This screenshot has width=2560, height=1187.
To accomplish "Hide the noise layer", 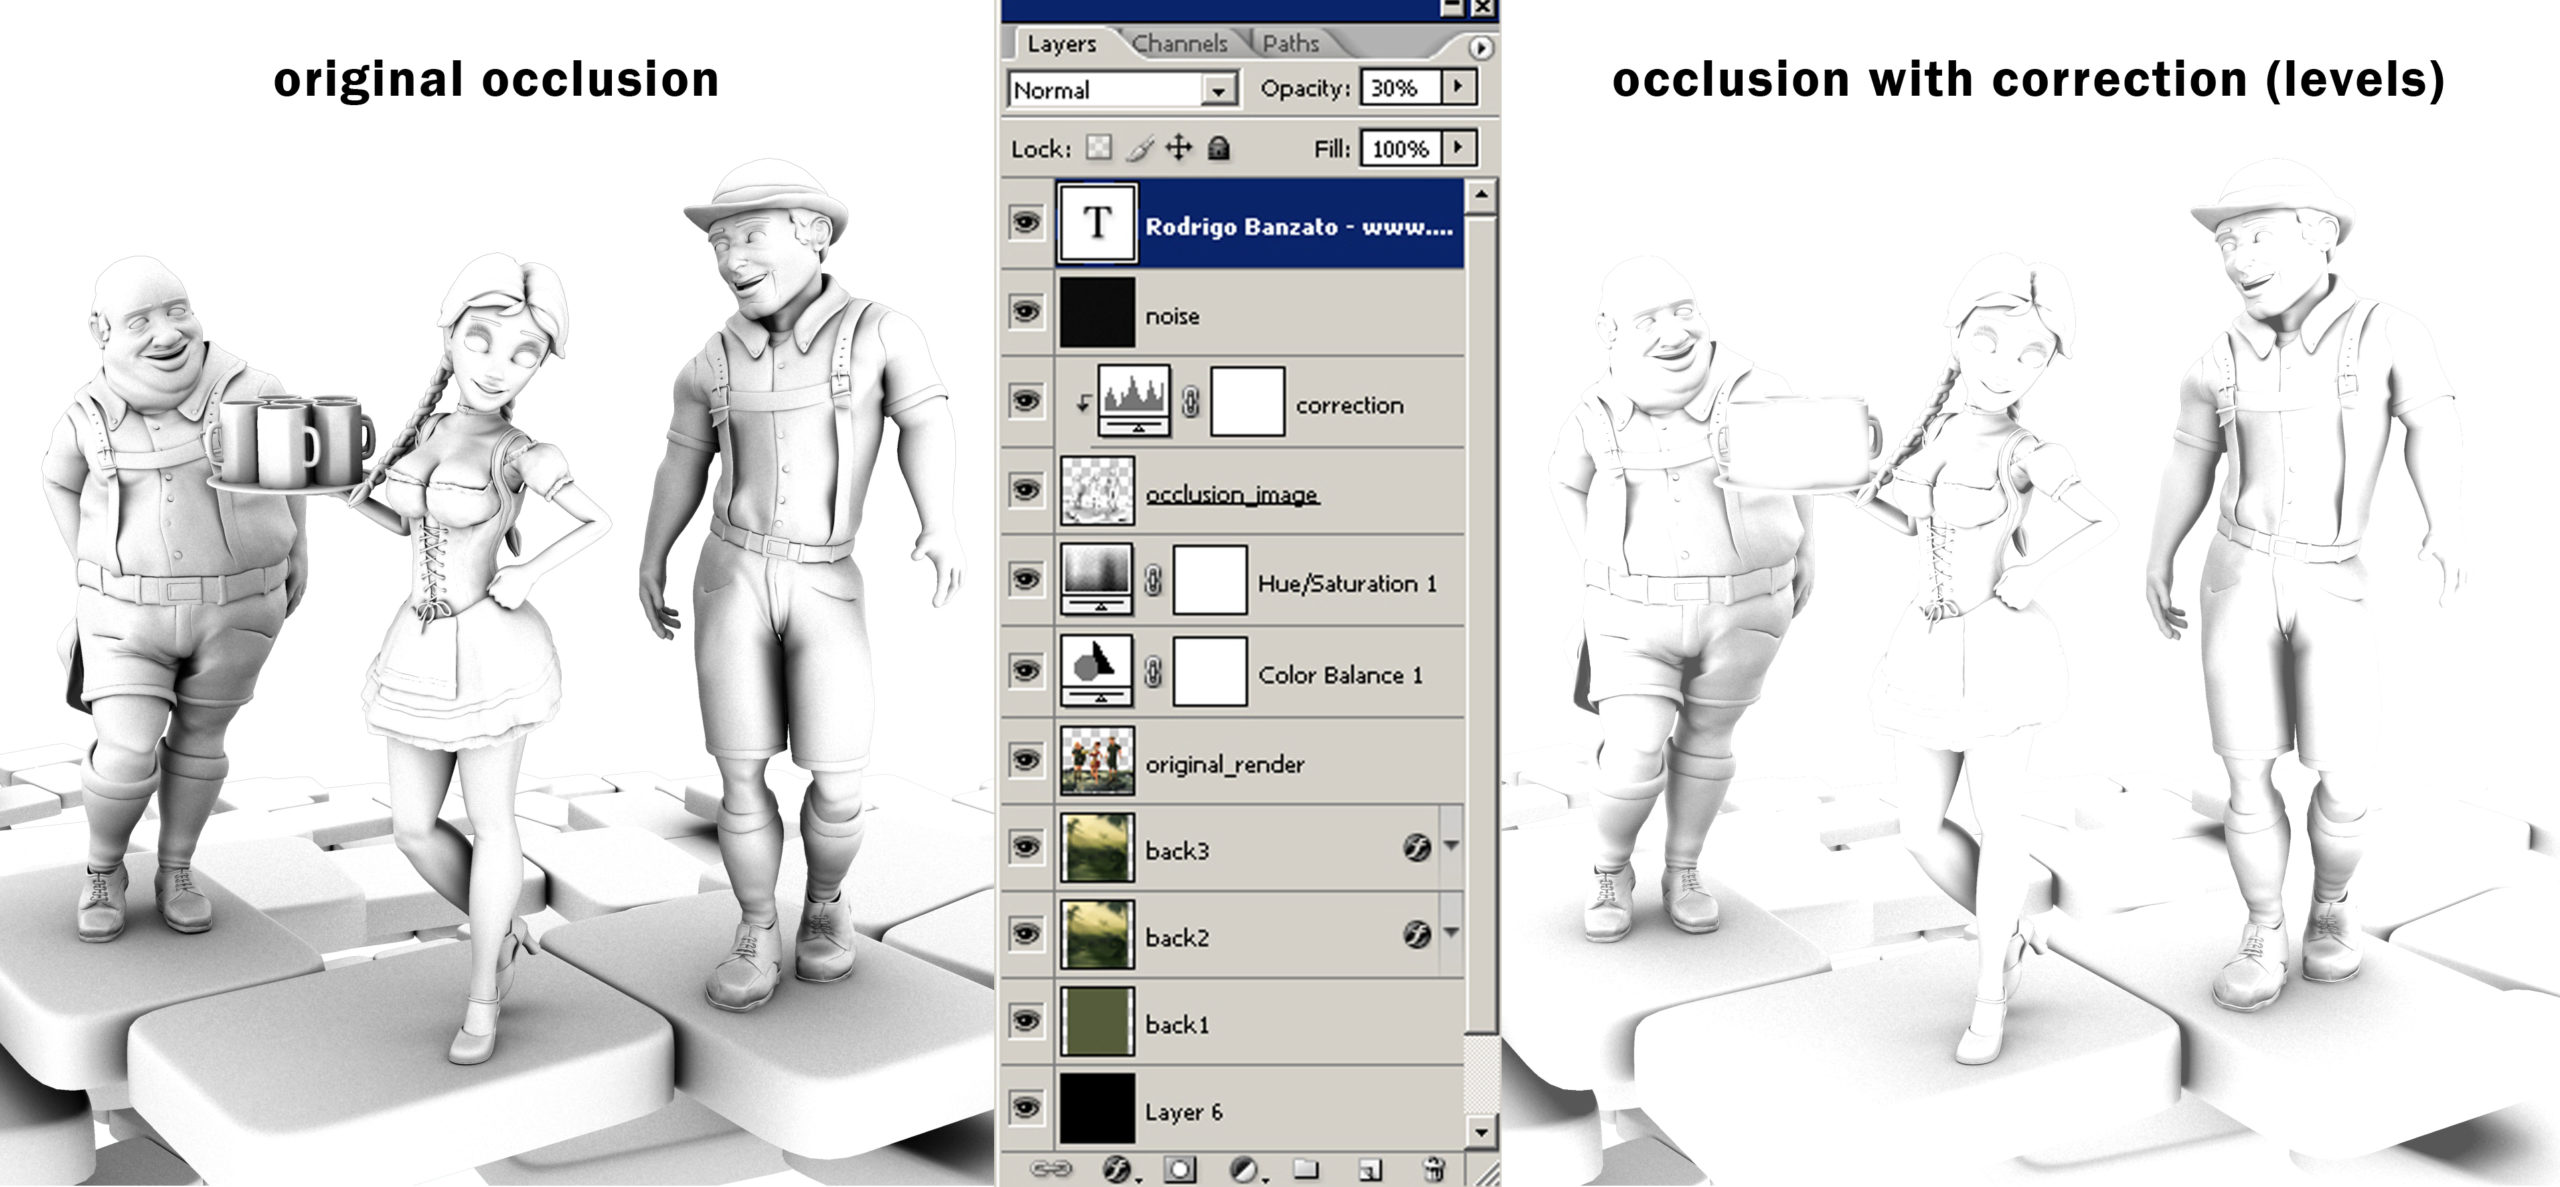I will click(1026, 312).
